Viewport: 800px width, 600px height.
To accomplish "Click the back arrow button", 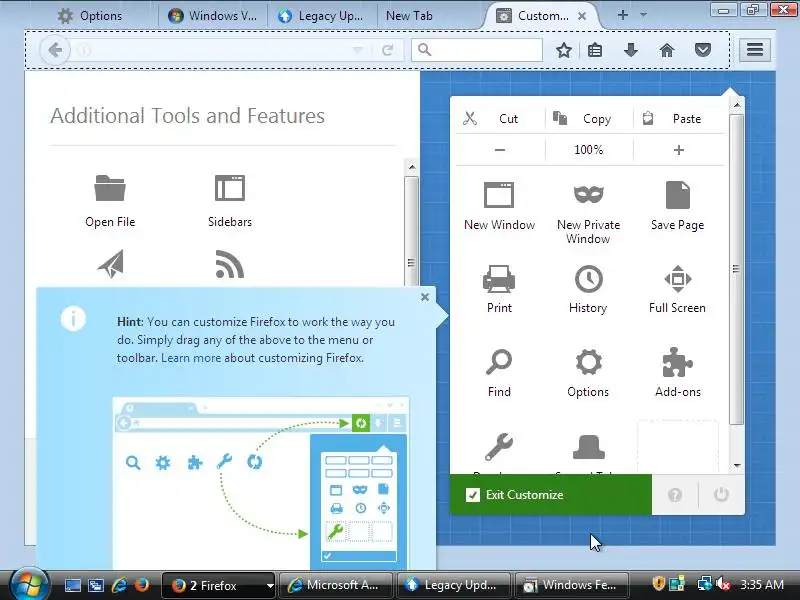I will click(x=55, y=50).
